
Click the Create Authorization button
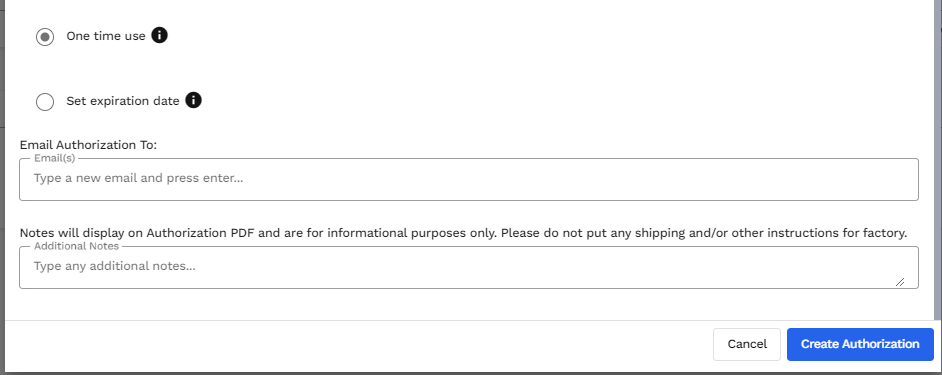860,344
